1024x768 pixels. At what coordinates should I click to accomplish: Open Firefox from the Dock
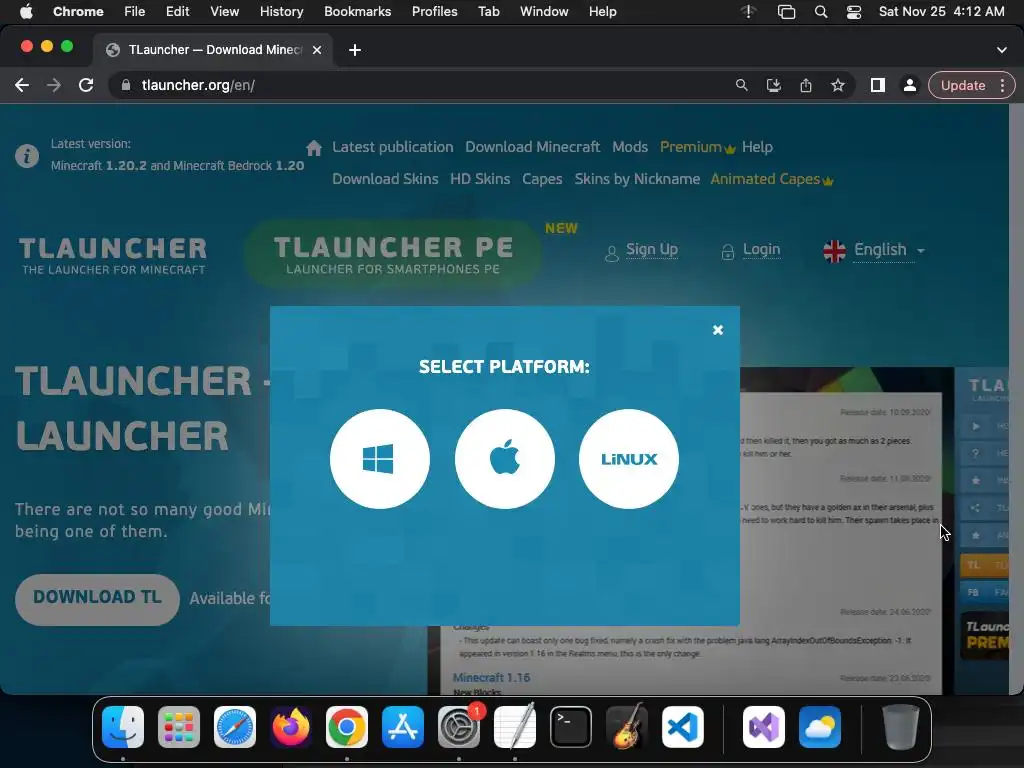coord(291,728)
